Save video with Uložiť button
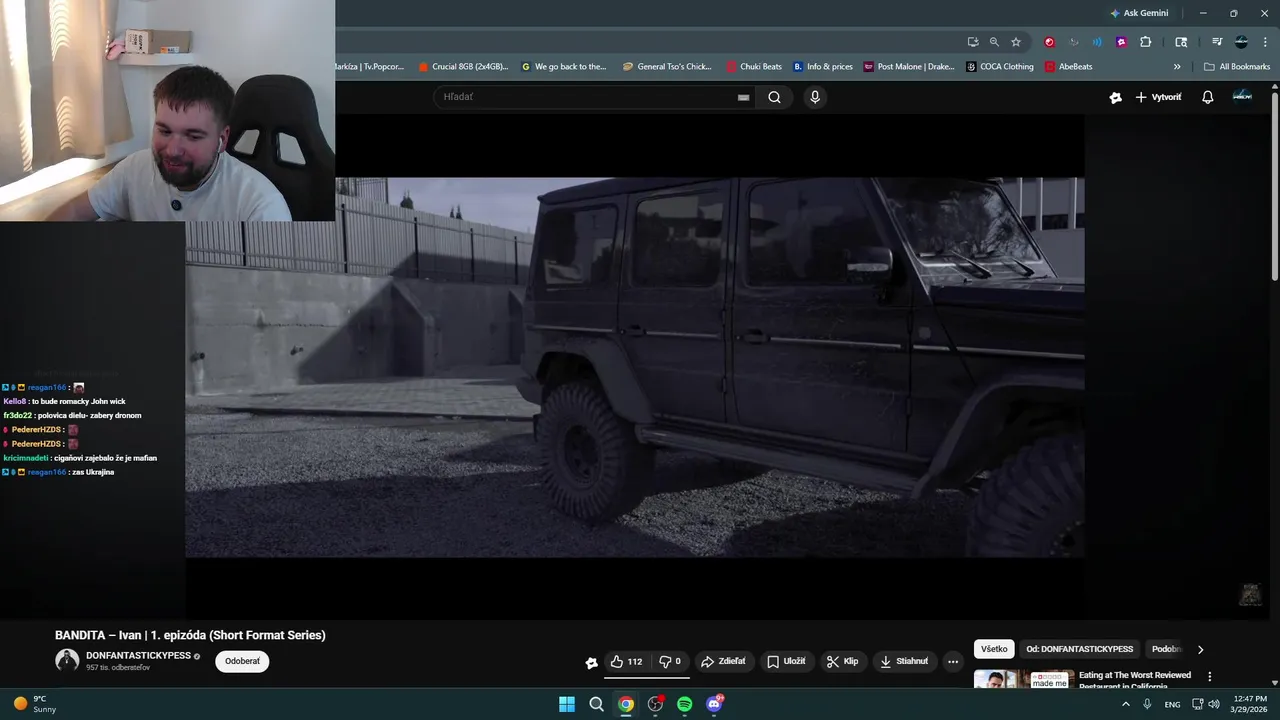 (786, 661)
